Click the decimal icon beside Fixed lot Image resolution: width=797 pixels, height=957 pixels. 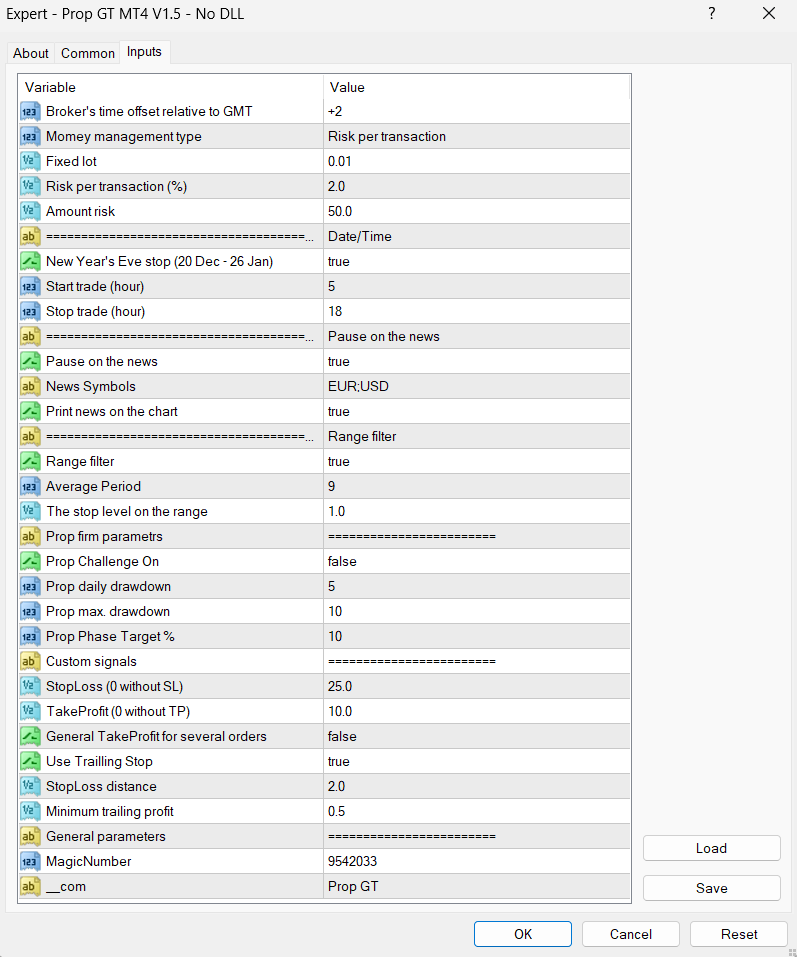pos(30,162)
